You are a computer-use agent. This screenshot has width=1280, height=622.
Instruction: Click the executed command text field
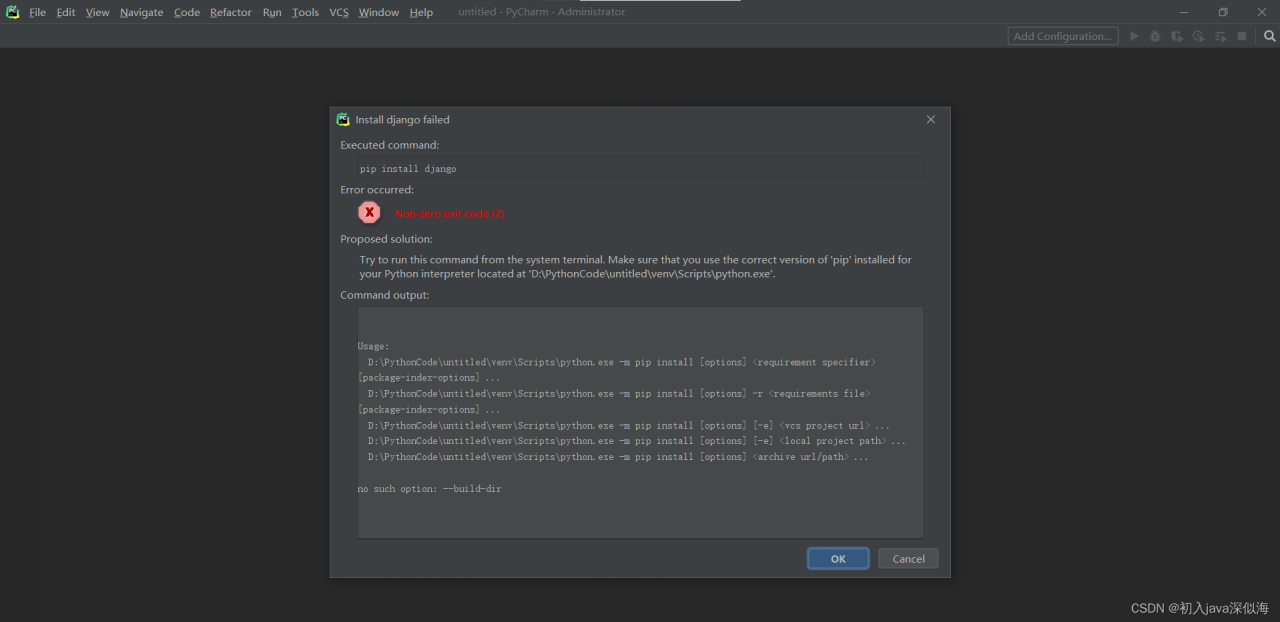[x=640, y=168]
